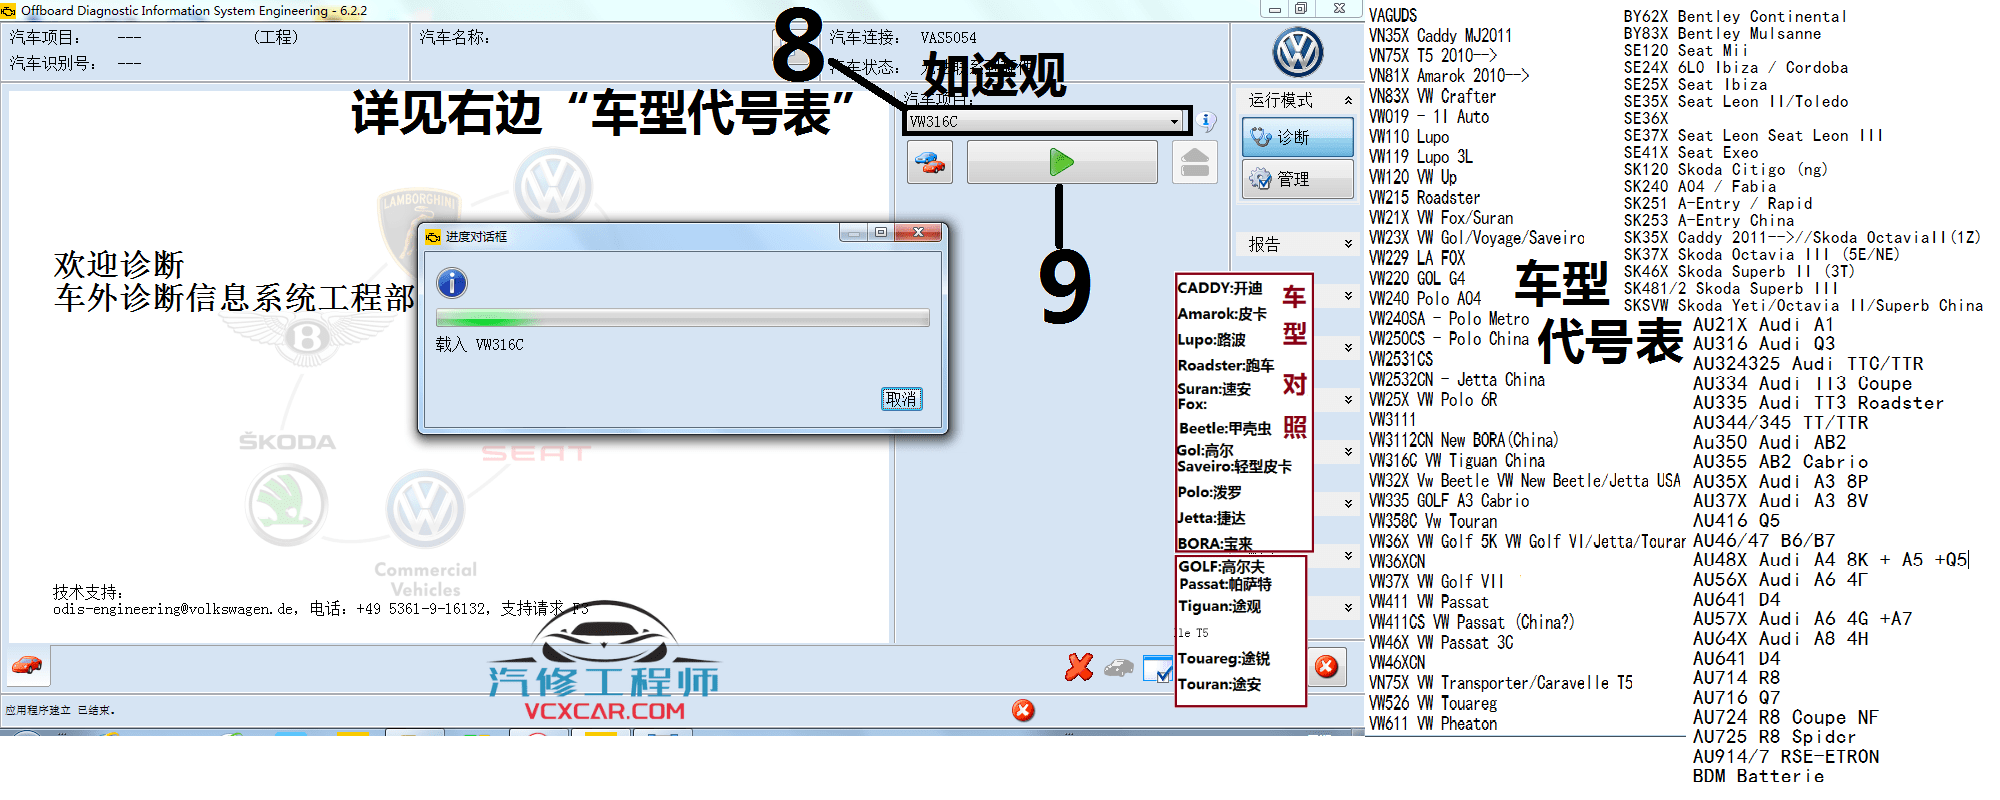
Task: Open the vehicle selection two-cars icon
Action: 930,162
